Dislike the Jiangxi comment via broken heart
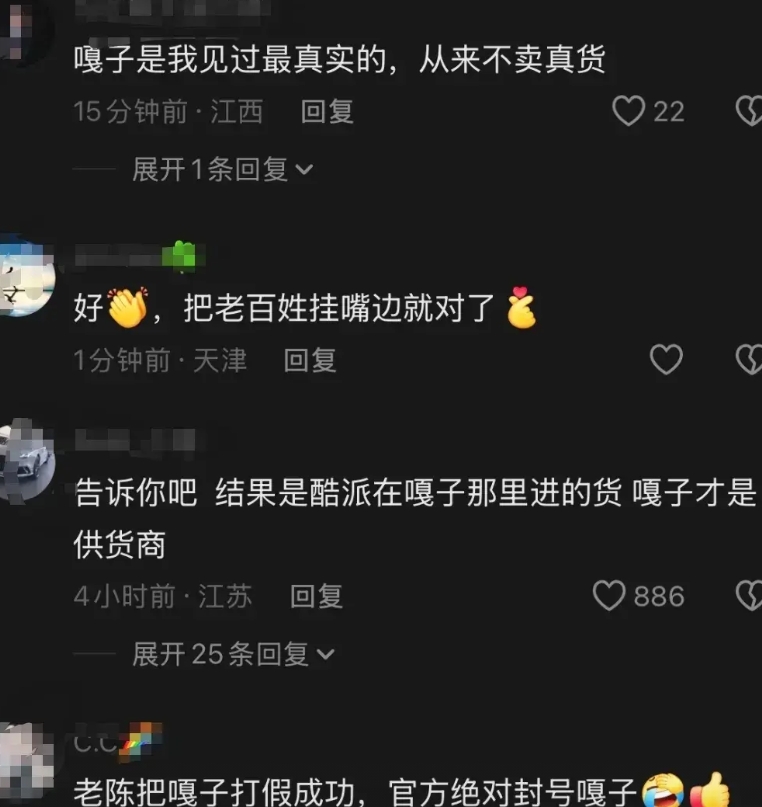The image size is (762, 807). [749, 111]
